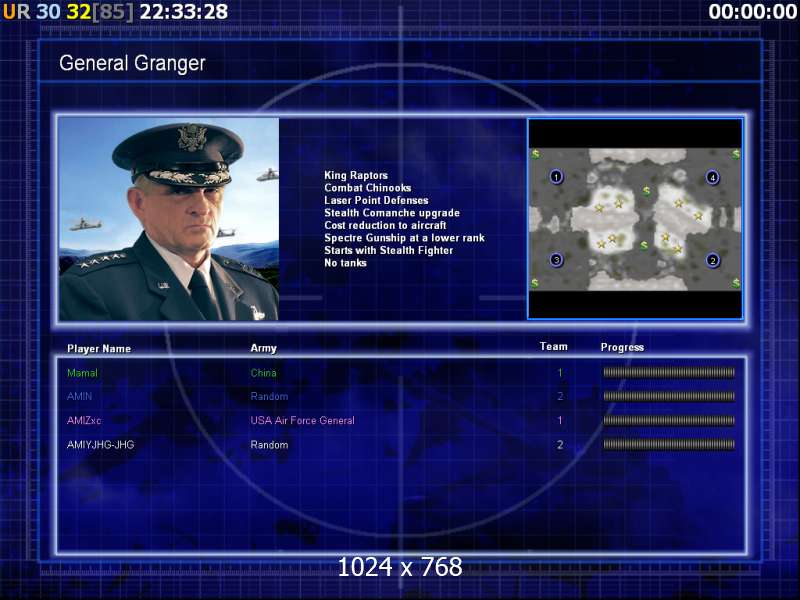Click Mamal's loading progress bar
The image size is (800, 600).
pyautogui.click(x=669, y=372)
